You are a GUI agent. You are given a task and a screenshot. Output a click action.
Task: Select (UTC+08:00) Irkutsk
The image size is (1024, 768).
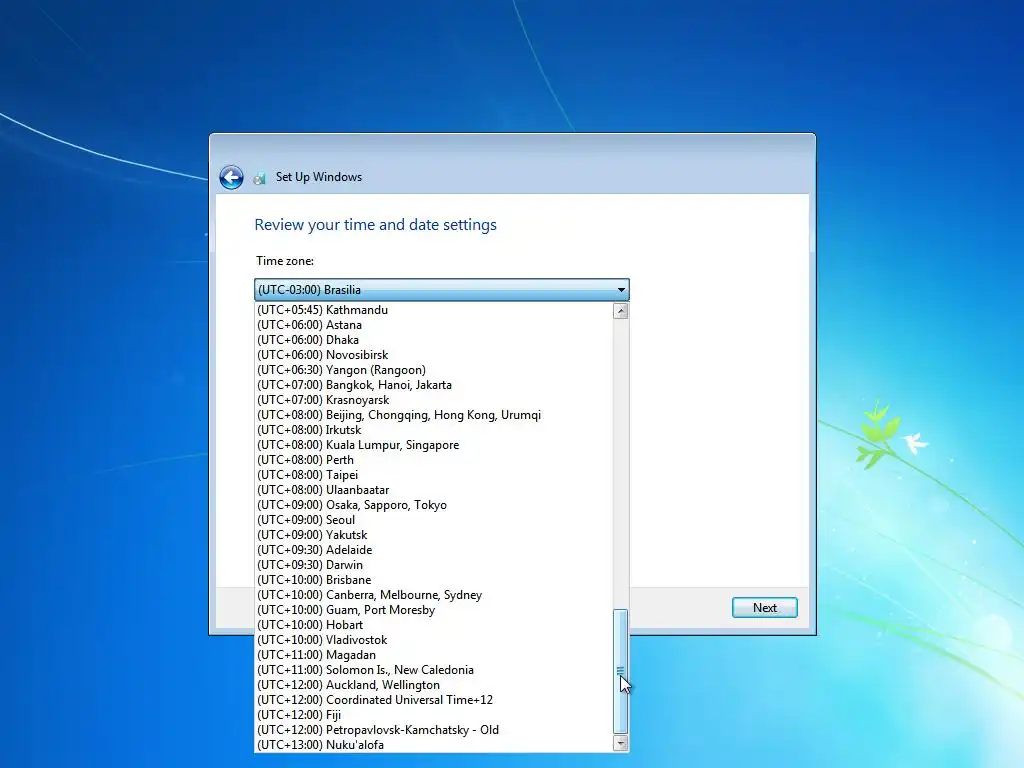(x=434, y=430)
